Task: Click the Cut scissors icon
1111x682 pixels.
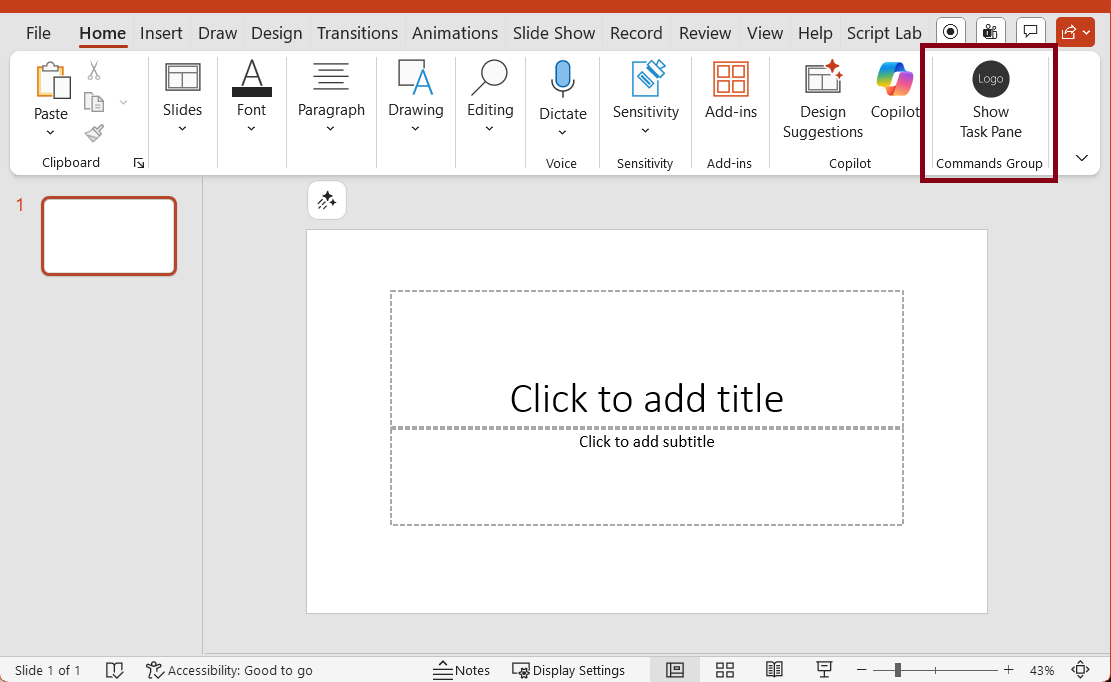Action: click(x=93, y=68)
